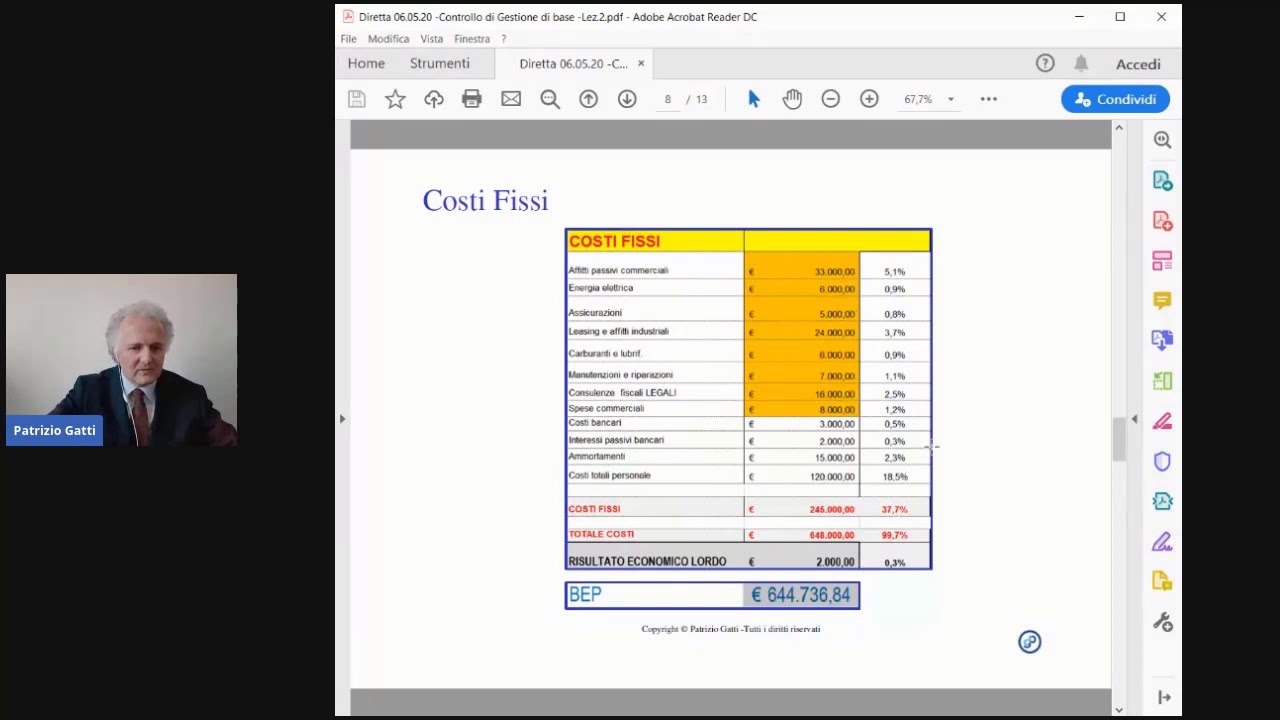Viewport: 1280px width, 720px height.
Task: Open the Modifica menu
Action: click(x=388, y=39)
